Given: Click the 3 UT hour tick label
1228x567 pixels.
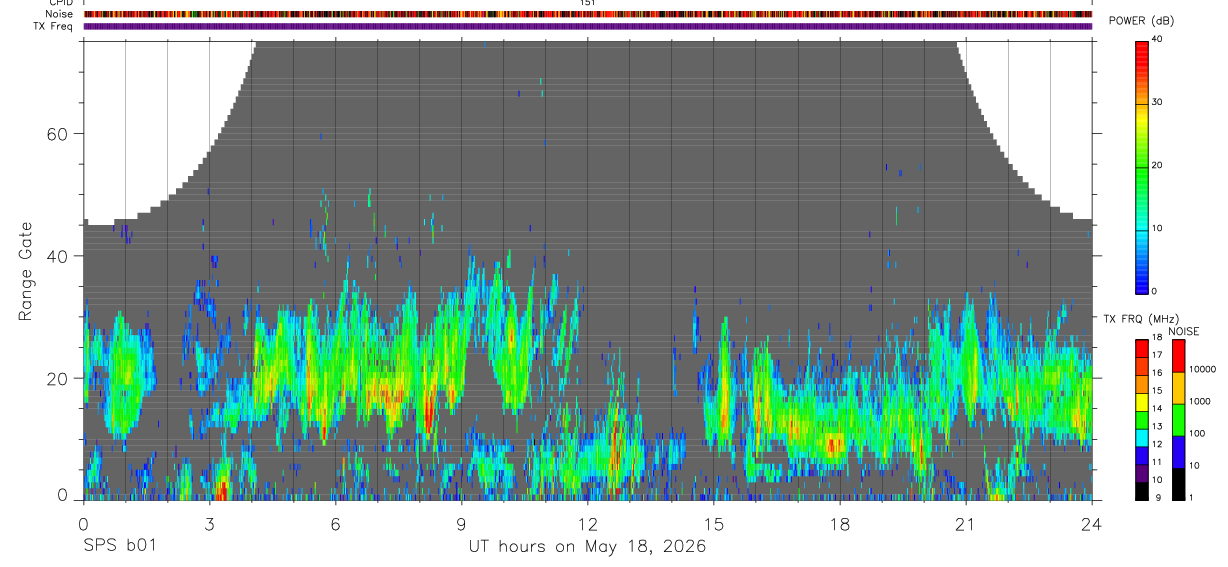Looking at the screenshot, I should point(209,524).
